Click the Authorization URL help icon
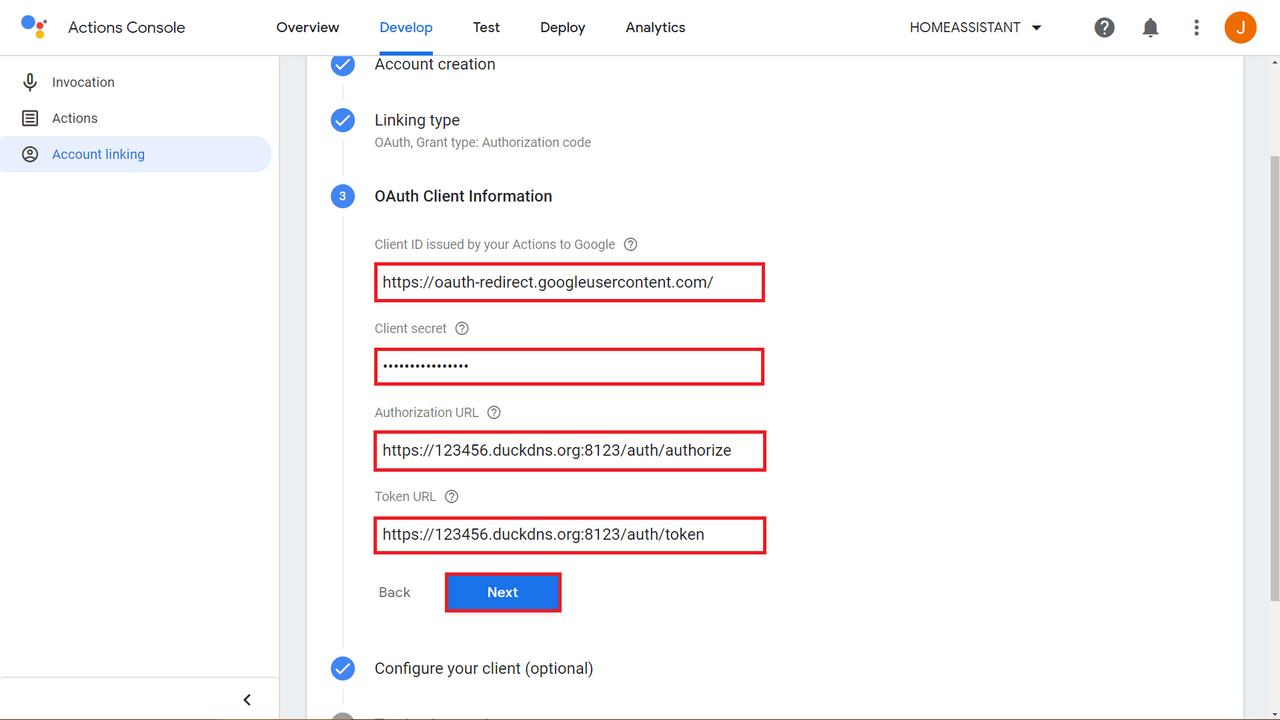This screenshot has height=720, width=1280. point(493,412)
